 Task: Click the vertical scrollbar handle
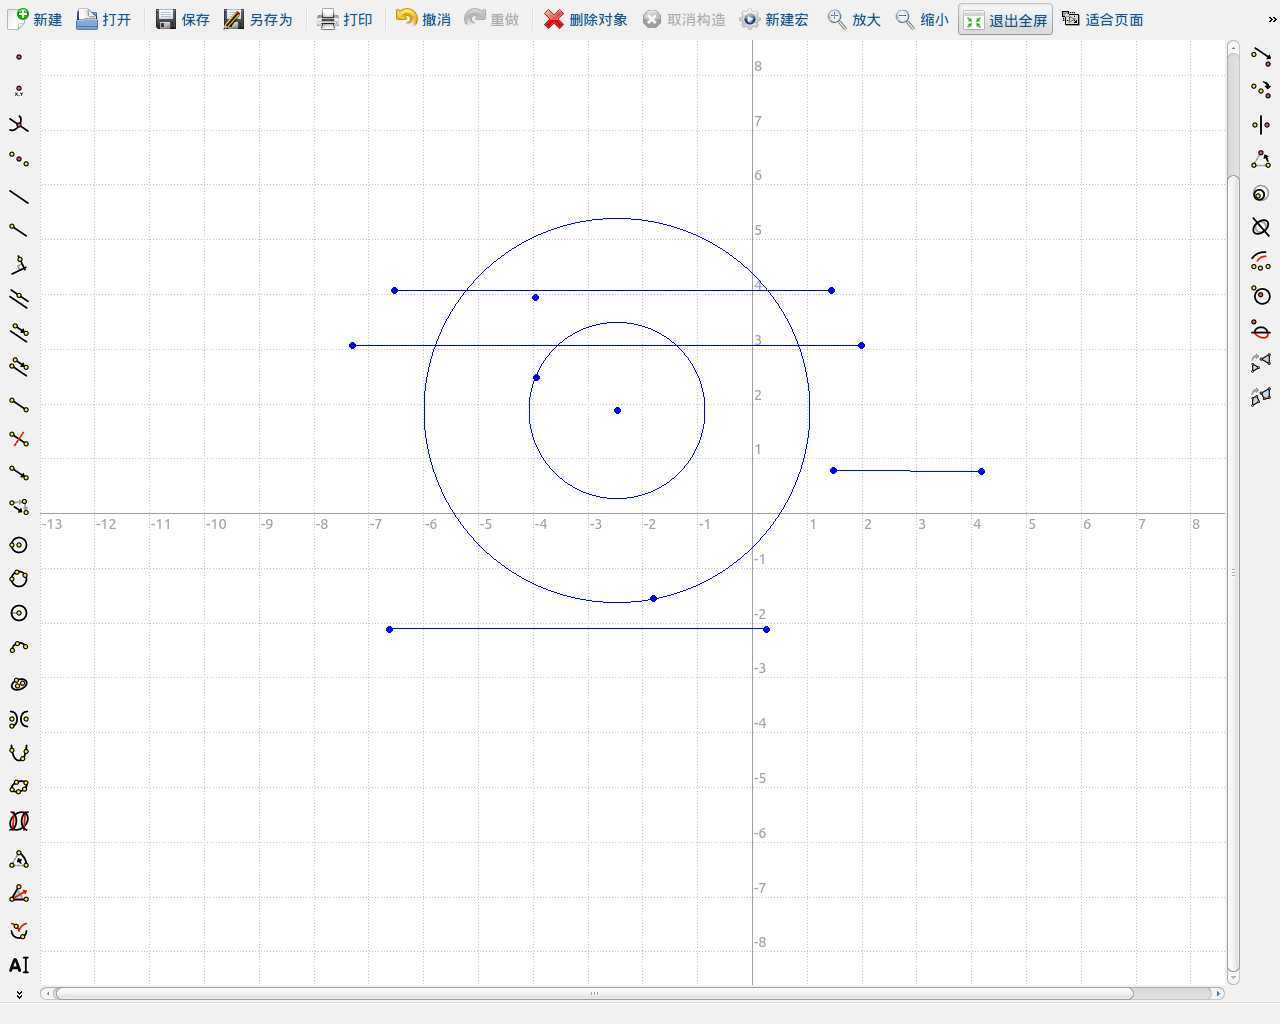point(1233,572)
